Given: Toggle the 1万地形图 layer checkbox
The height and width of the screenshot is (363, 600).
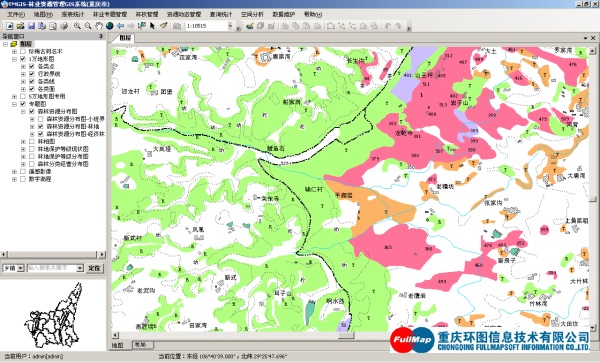Looking at the screenshot, I should (x=23, y=59).
